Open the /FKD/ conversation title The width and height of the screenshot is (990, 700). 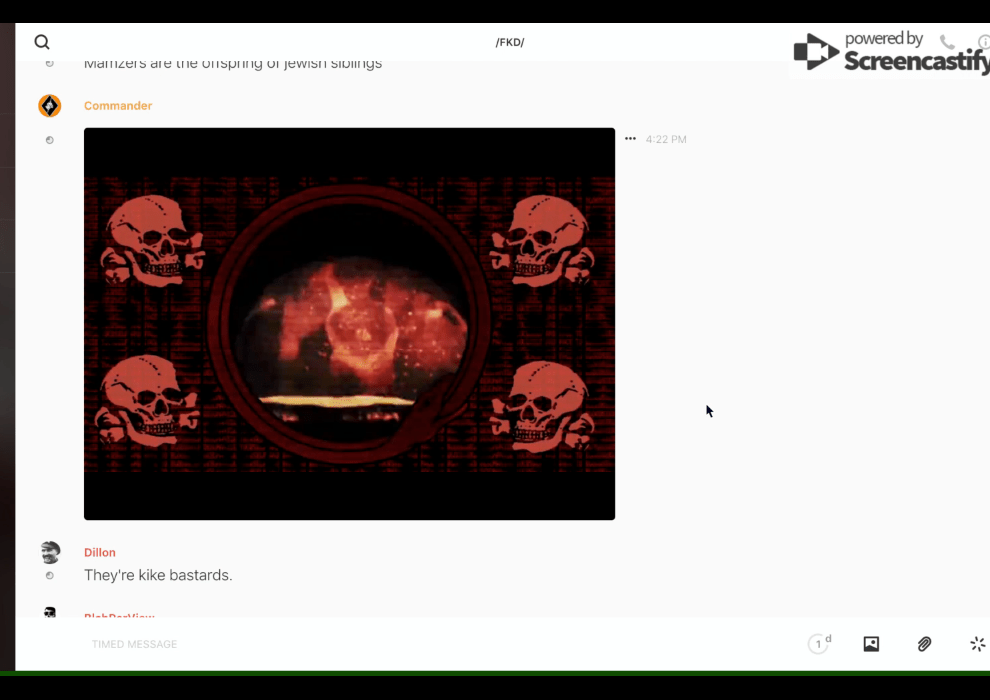[x=510, y=42]
